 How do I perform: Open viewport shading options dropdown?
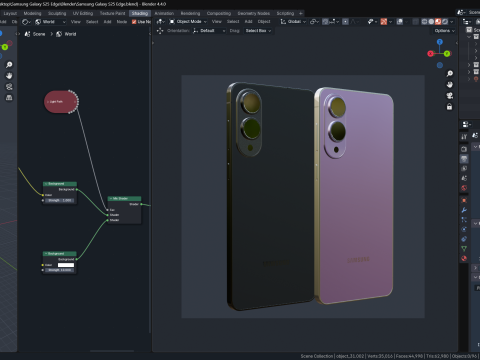pyautogui.click(x=452, y=21)
